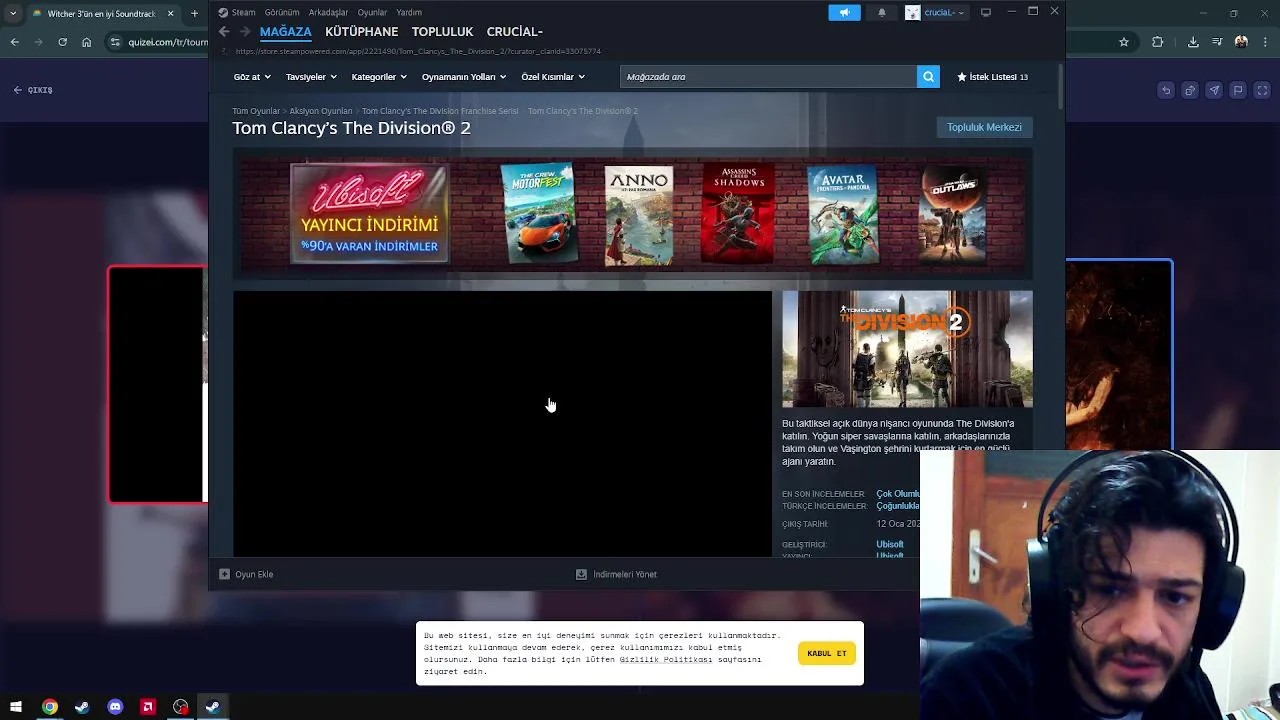
Task: Click the send icon in the quiz toolbar
Action: pos(1214,90)
